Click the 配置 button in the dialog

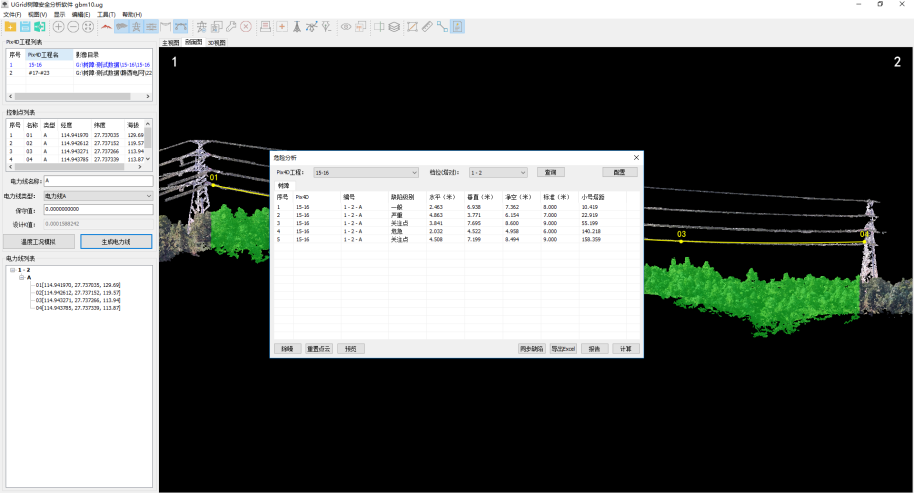[620, 172]
